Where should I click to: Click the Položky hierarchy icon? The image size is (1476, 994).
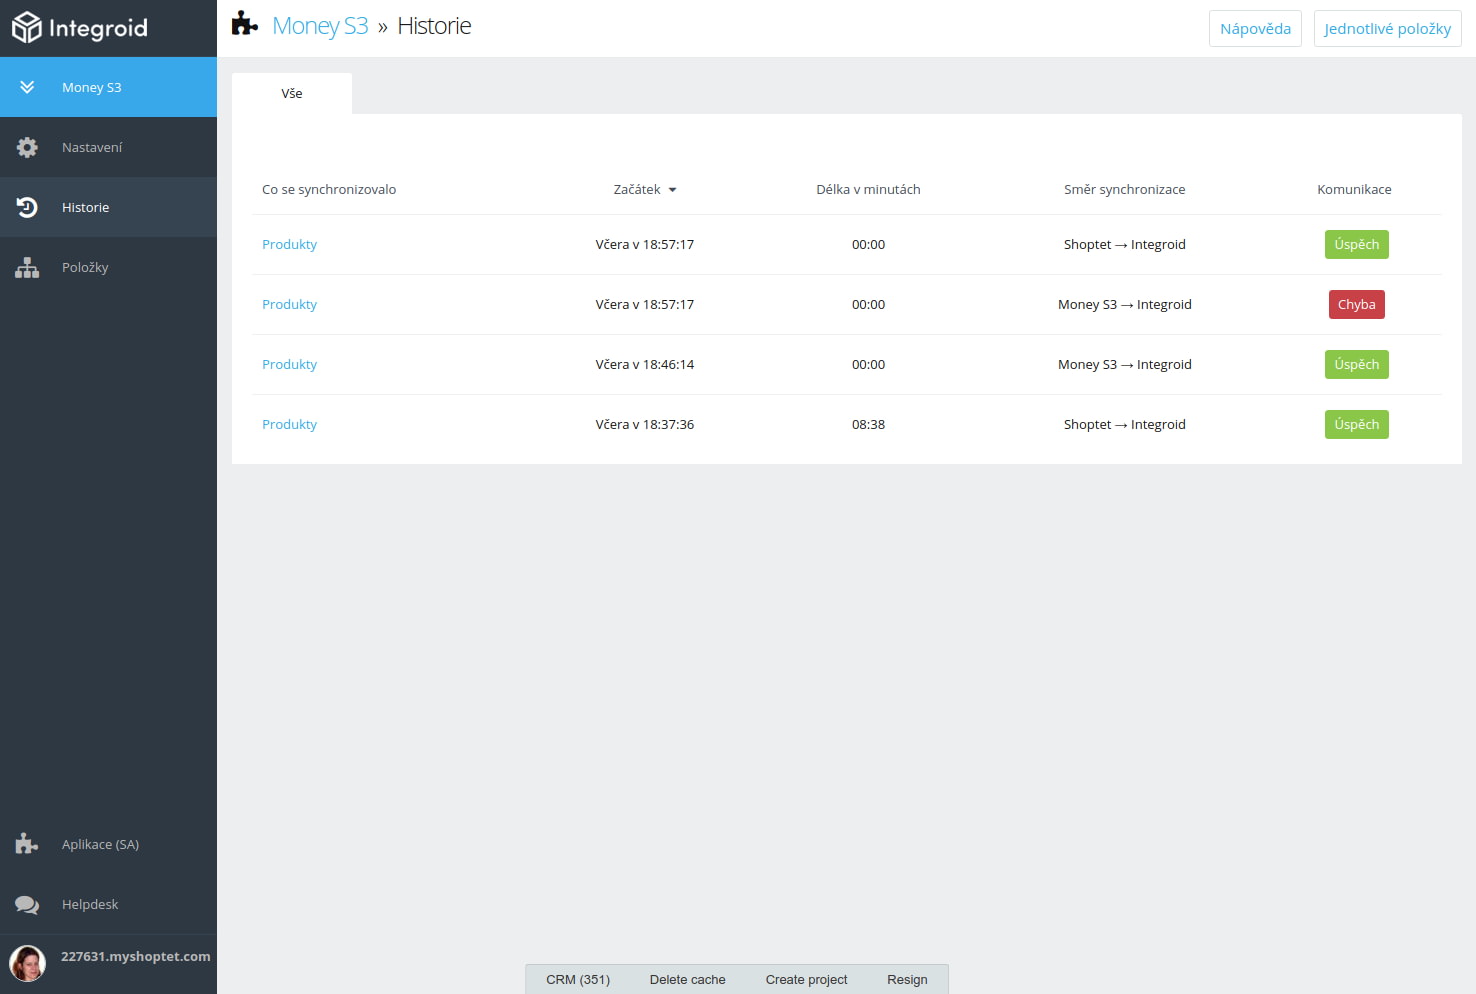click(27, 267)
